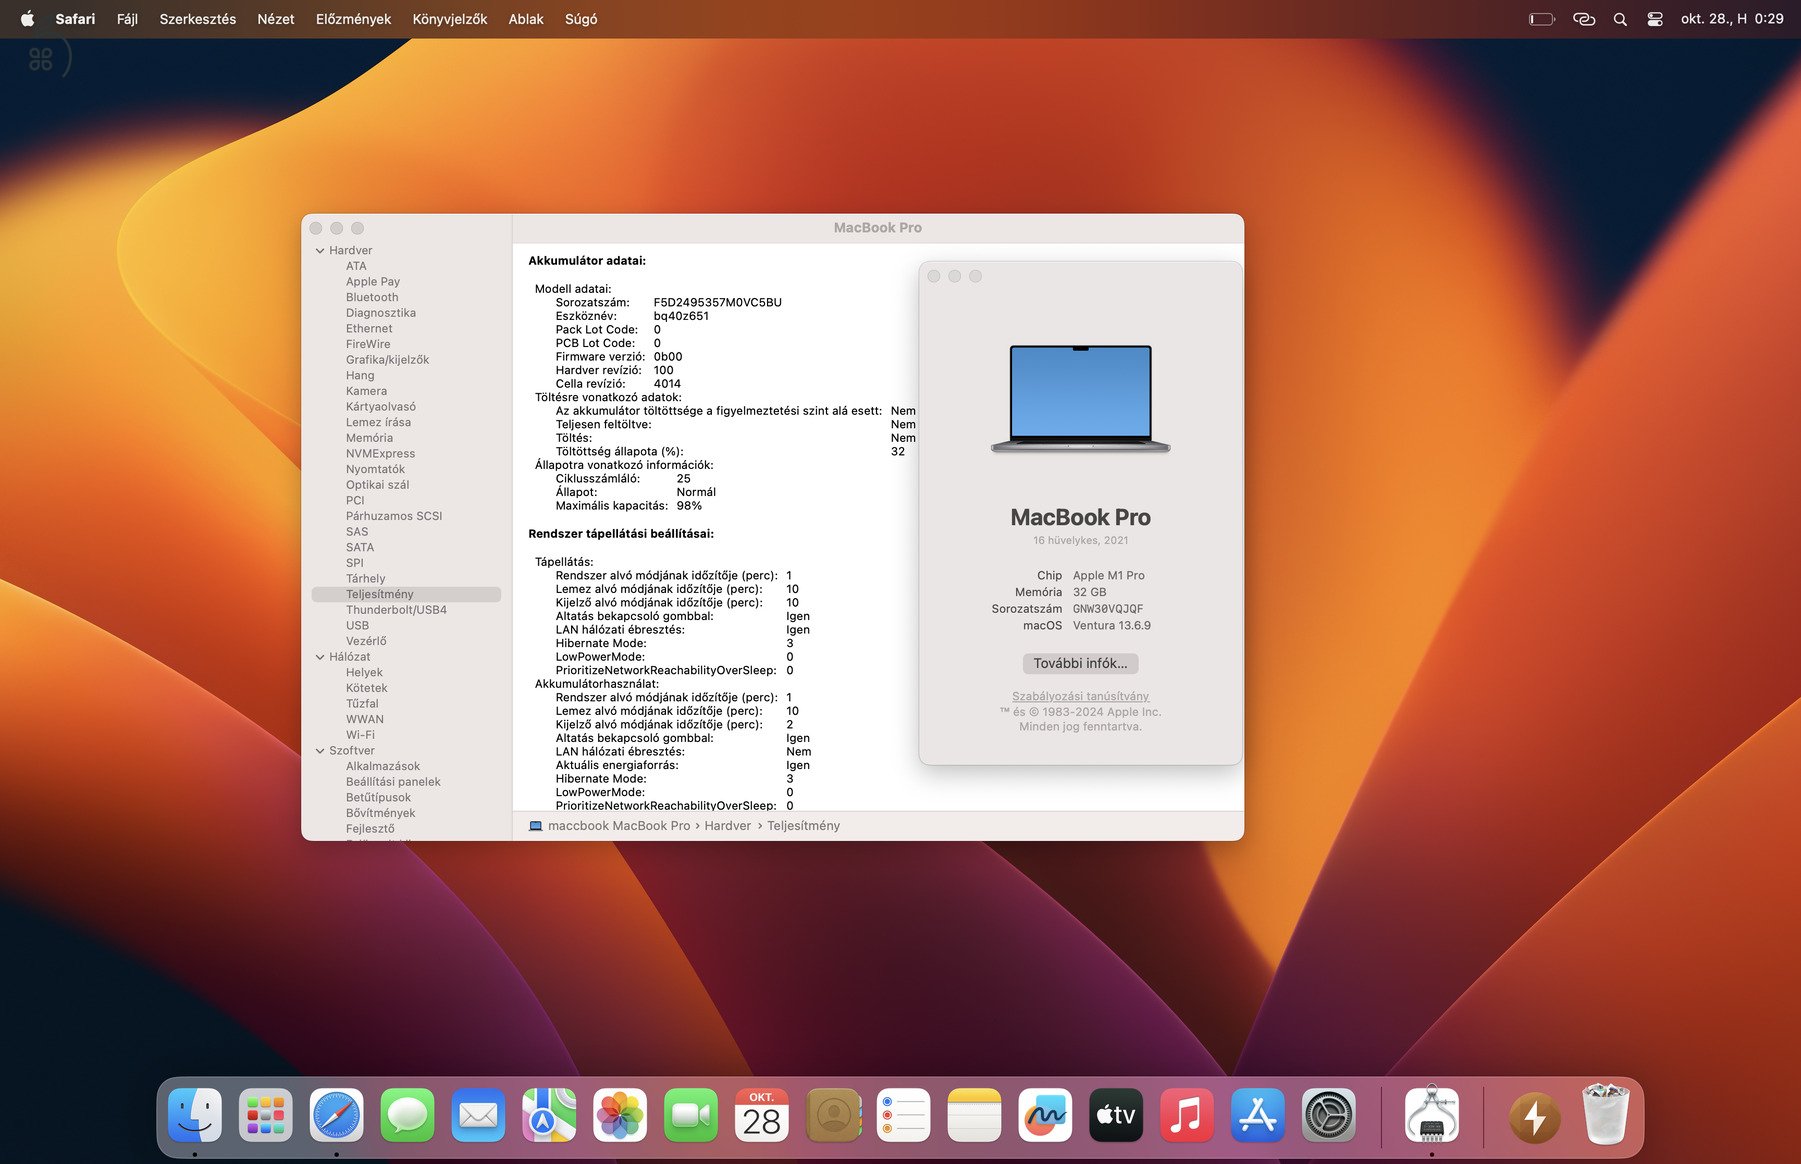Select USB in sidebar
The height and width of the screenshot is (1164, 1801).
(357, 626)
